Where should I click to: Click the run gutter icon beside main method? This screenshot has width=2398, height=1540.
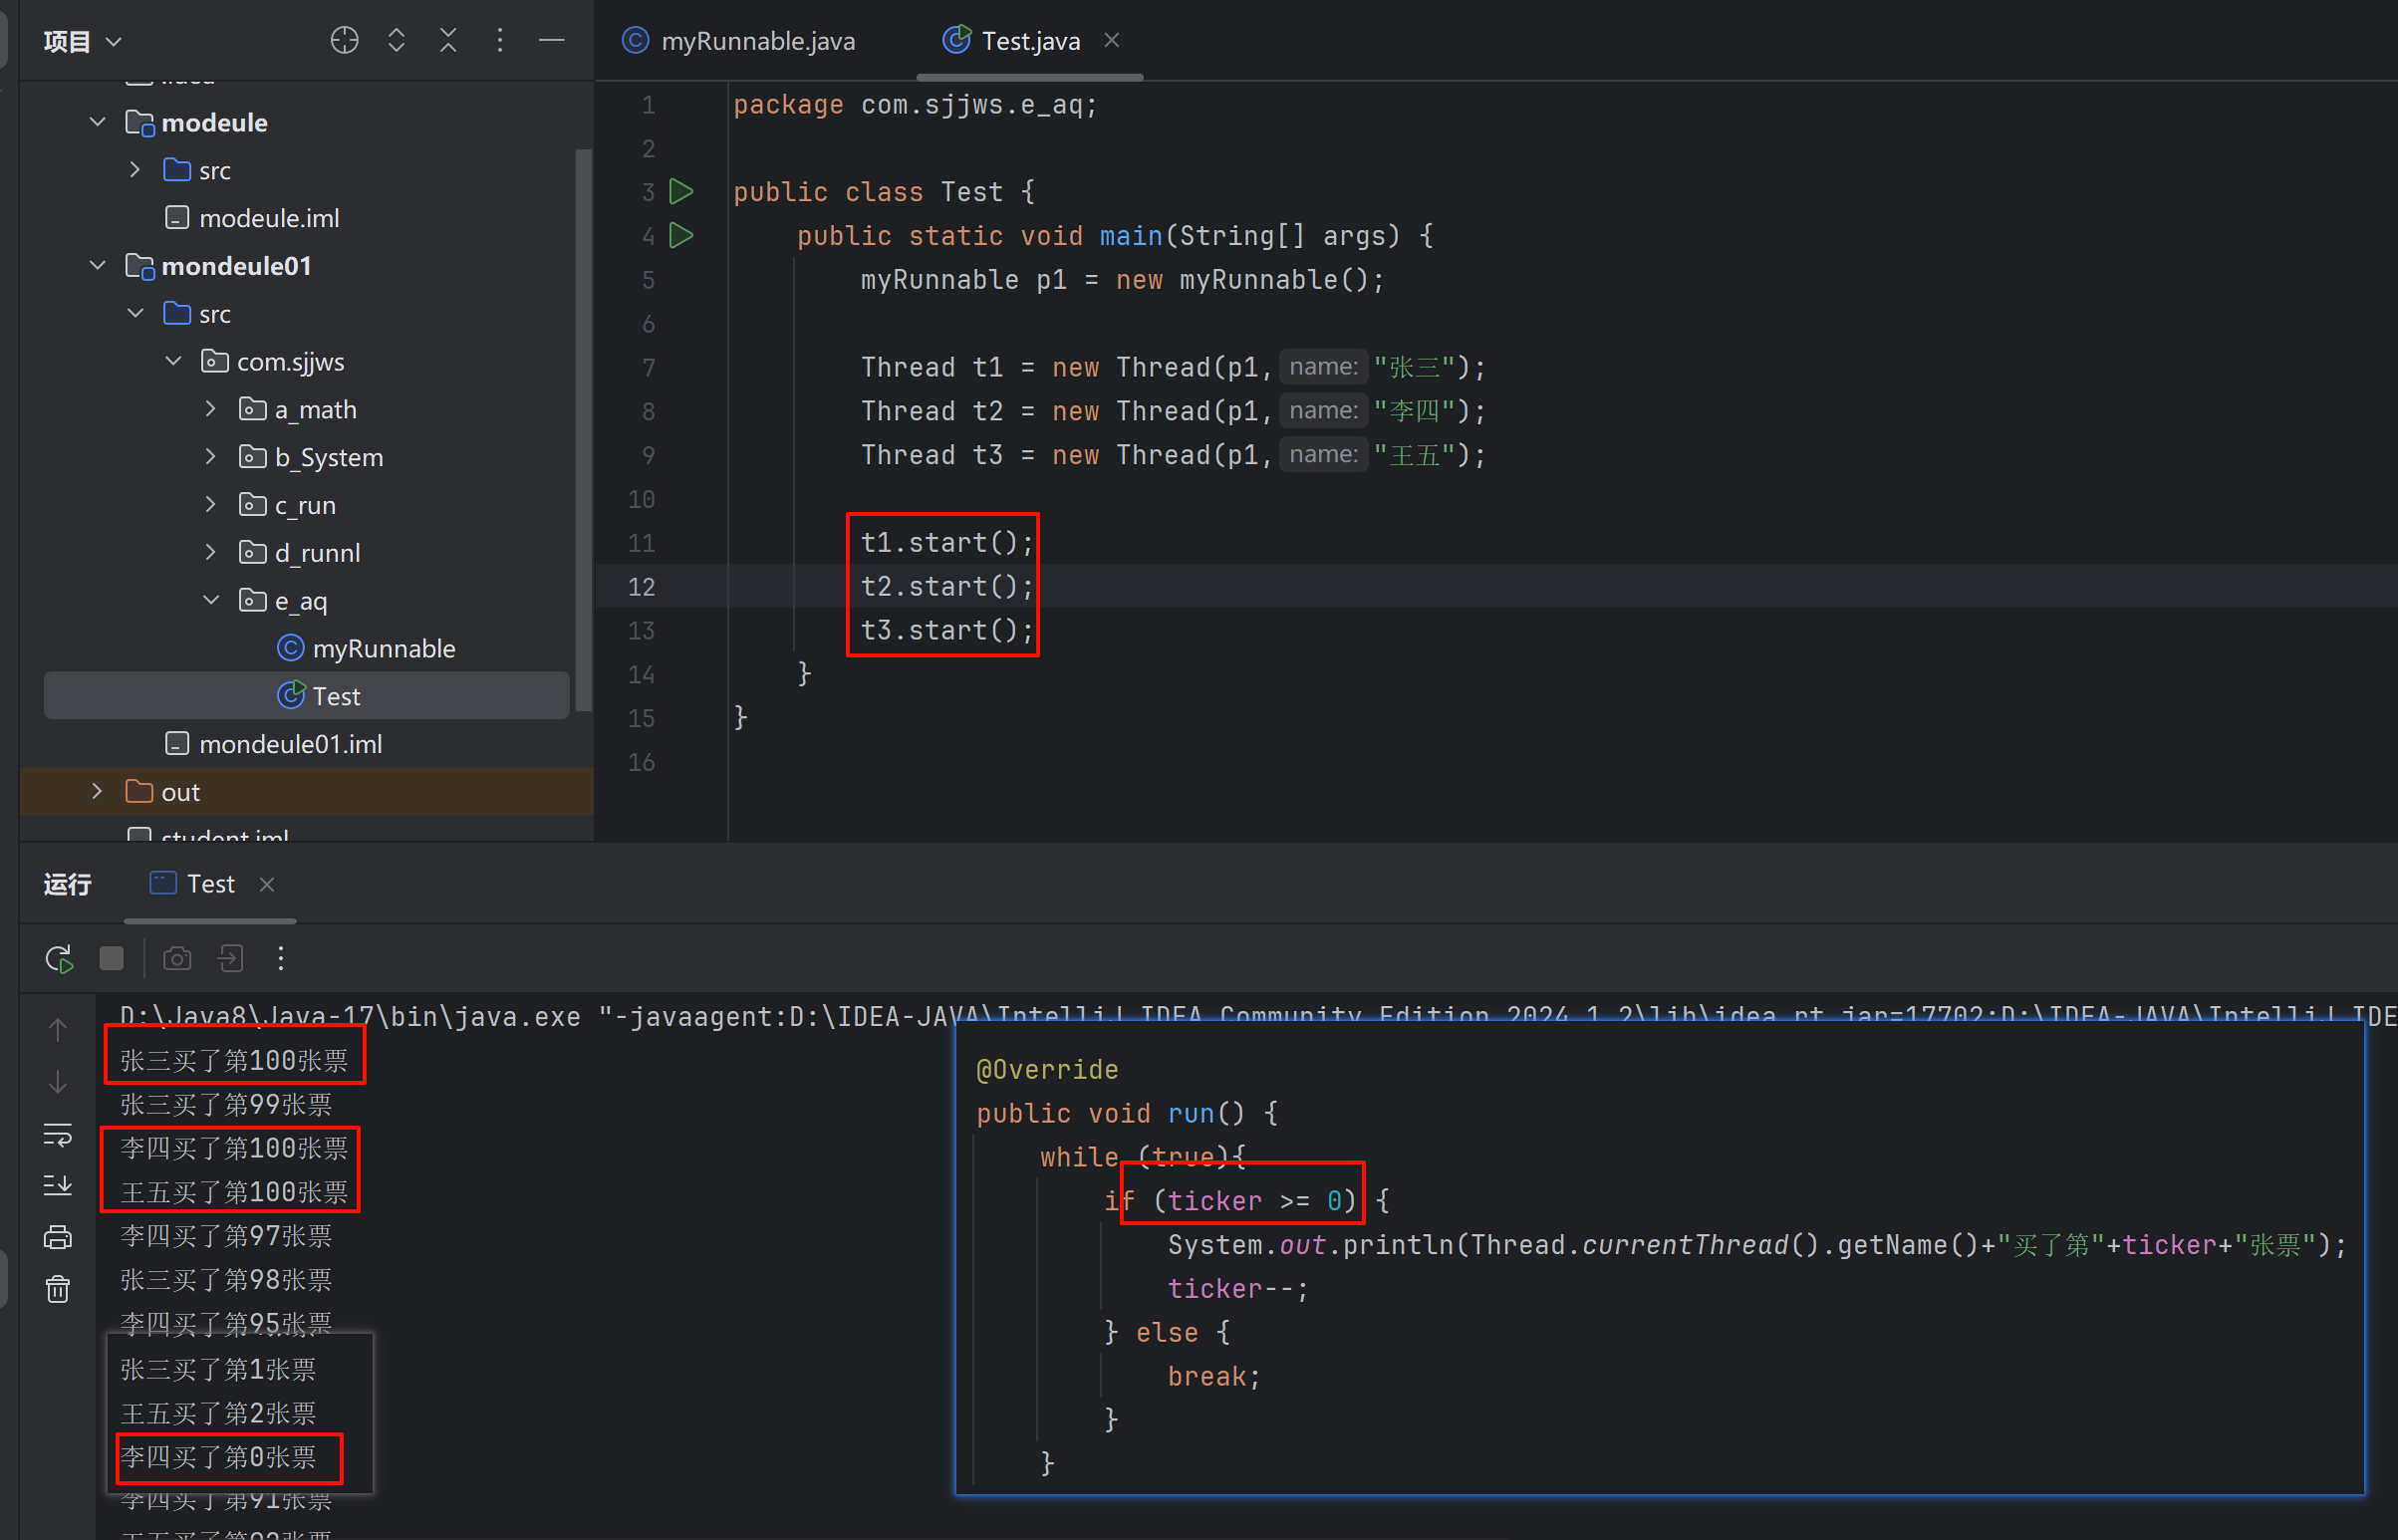coord(681,236)
